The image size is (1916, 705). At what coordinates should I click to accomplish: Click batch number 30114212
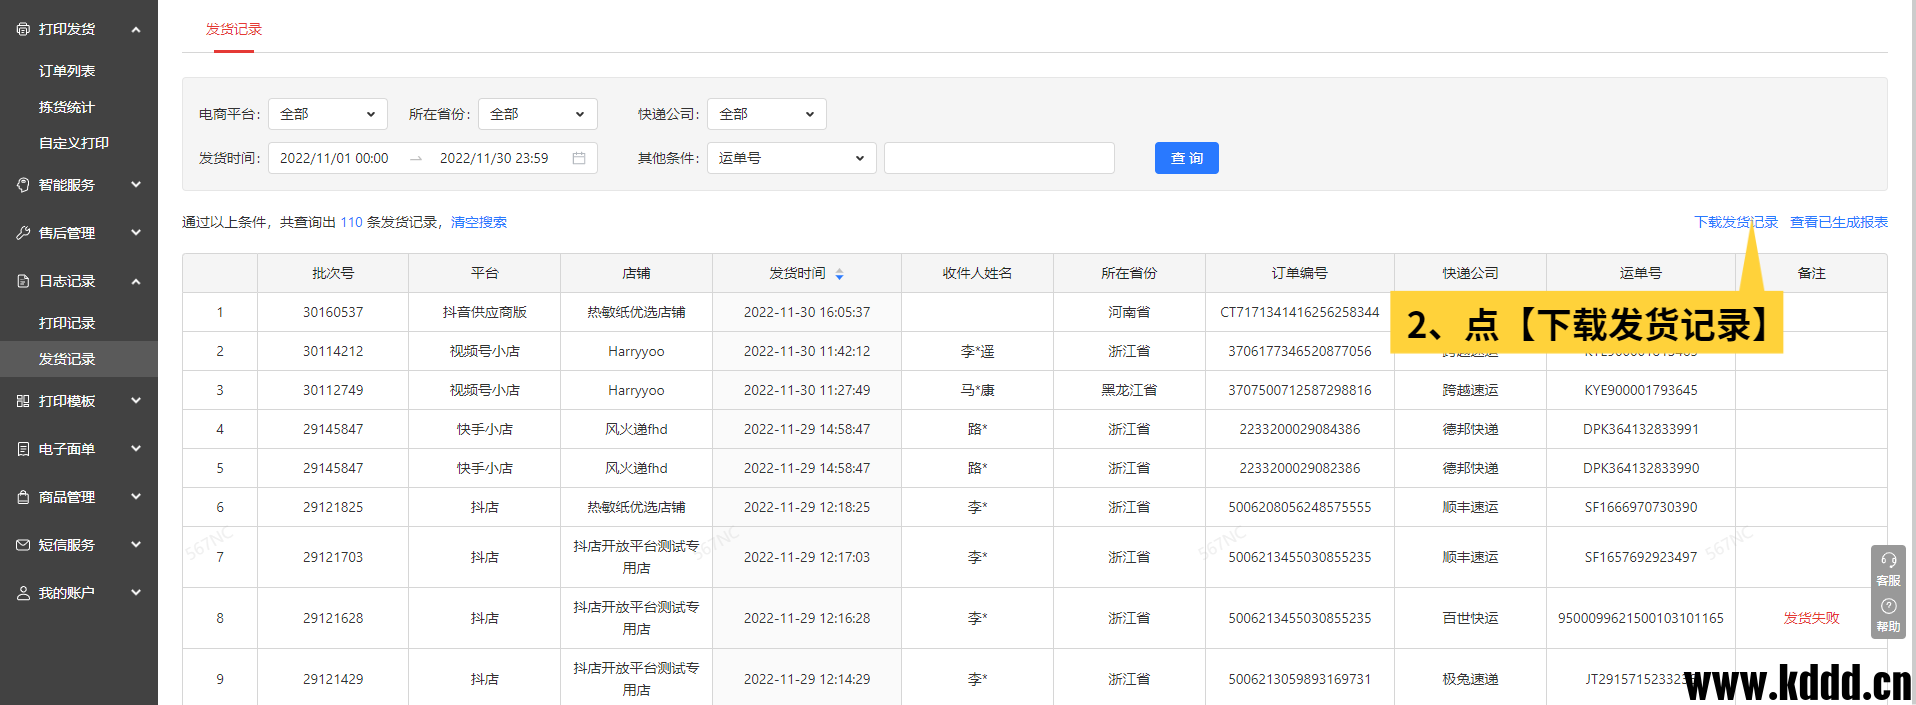tap(333, 351)
